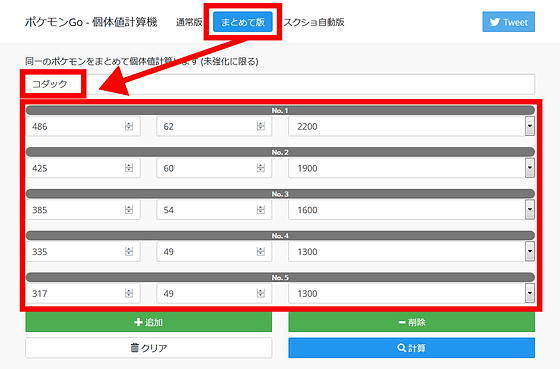Click the ポケモンGo - 個体値計算機 title link
Image resolution: width=560 pixels, height=369 pixels.
91,22
